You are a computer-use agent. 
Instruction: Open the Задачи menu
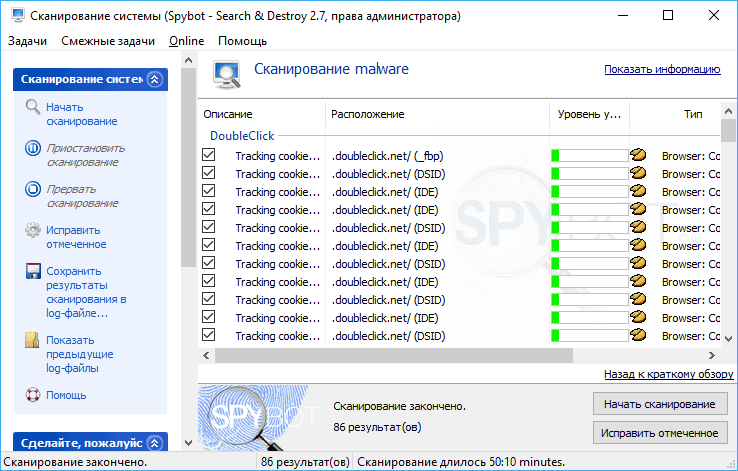click(27, 41)
